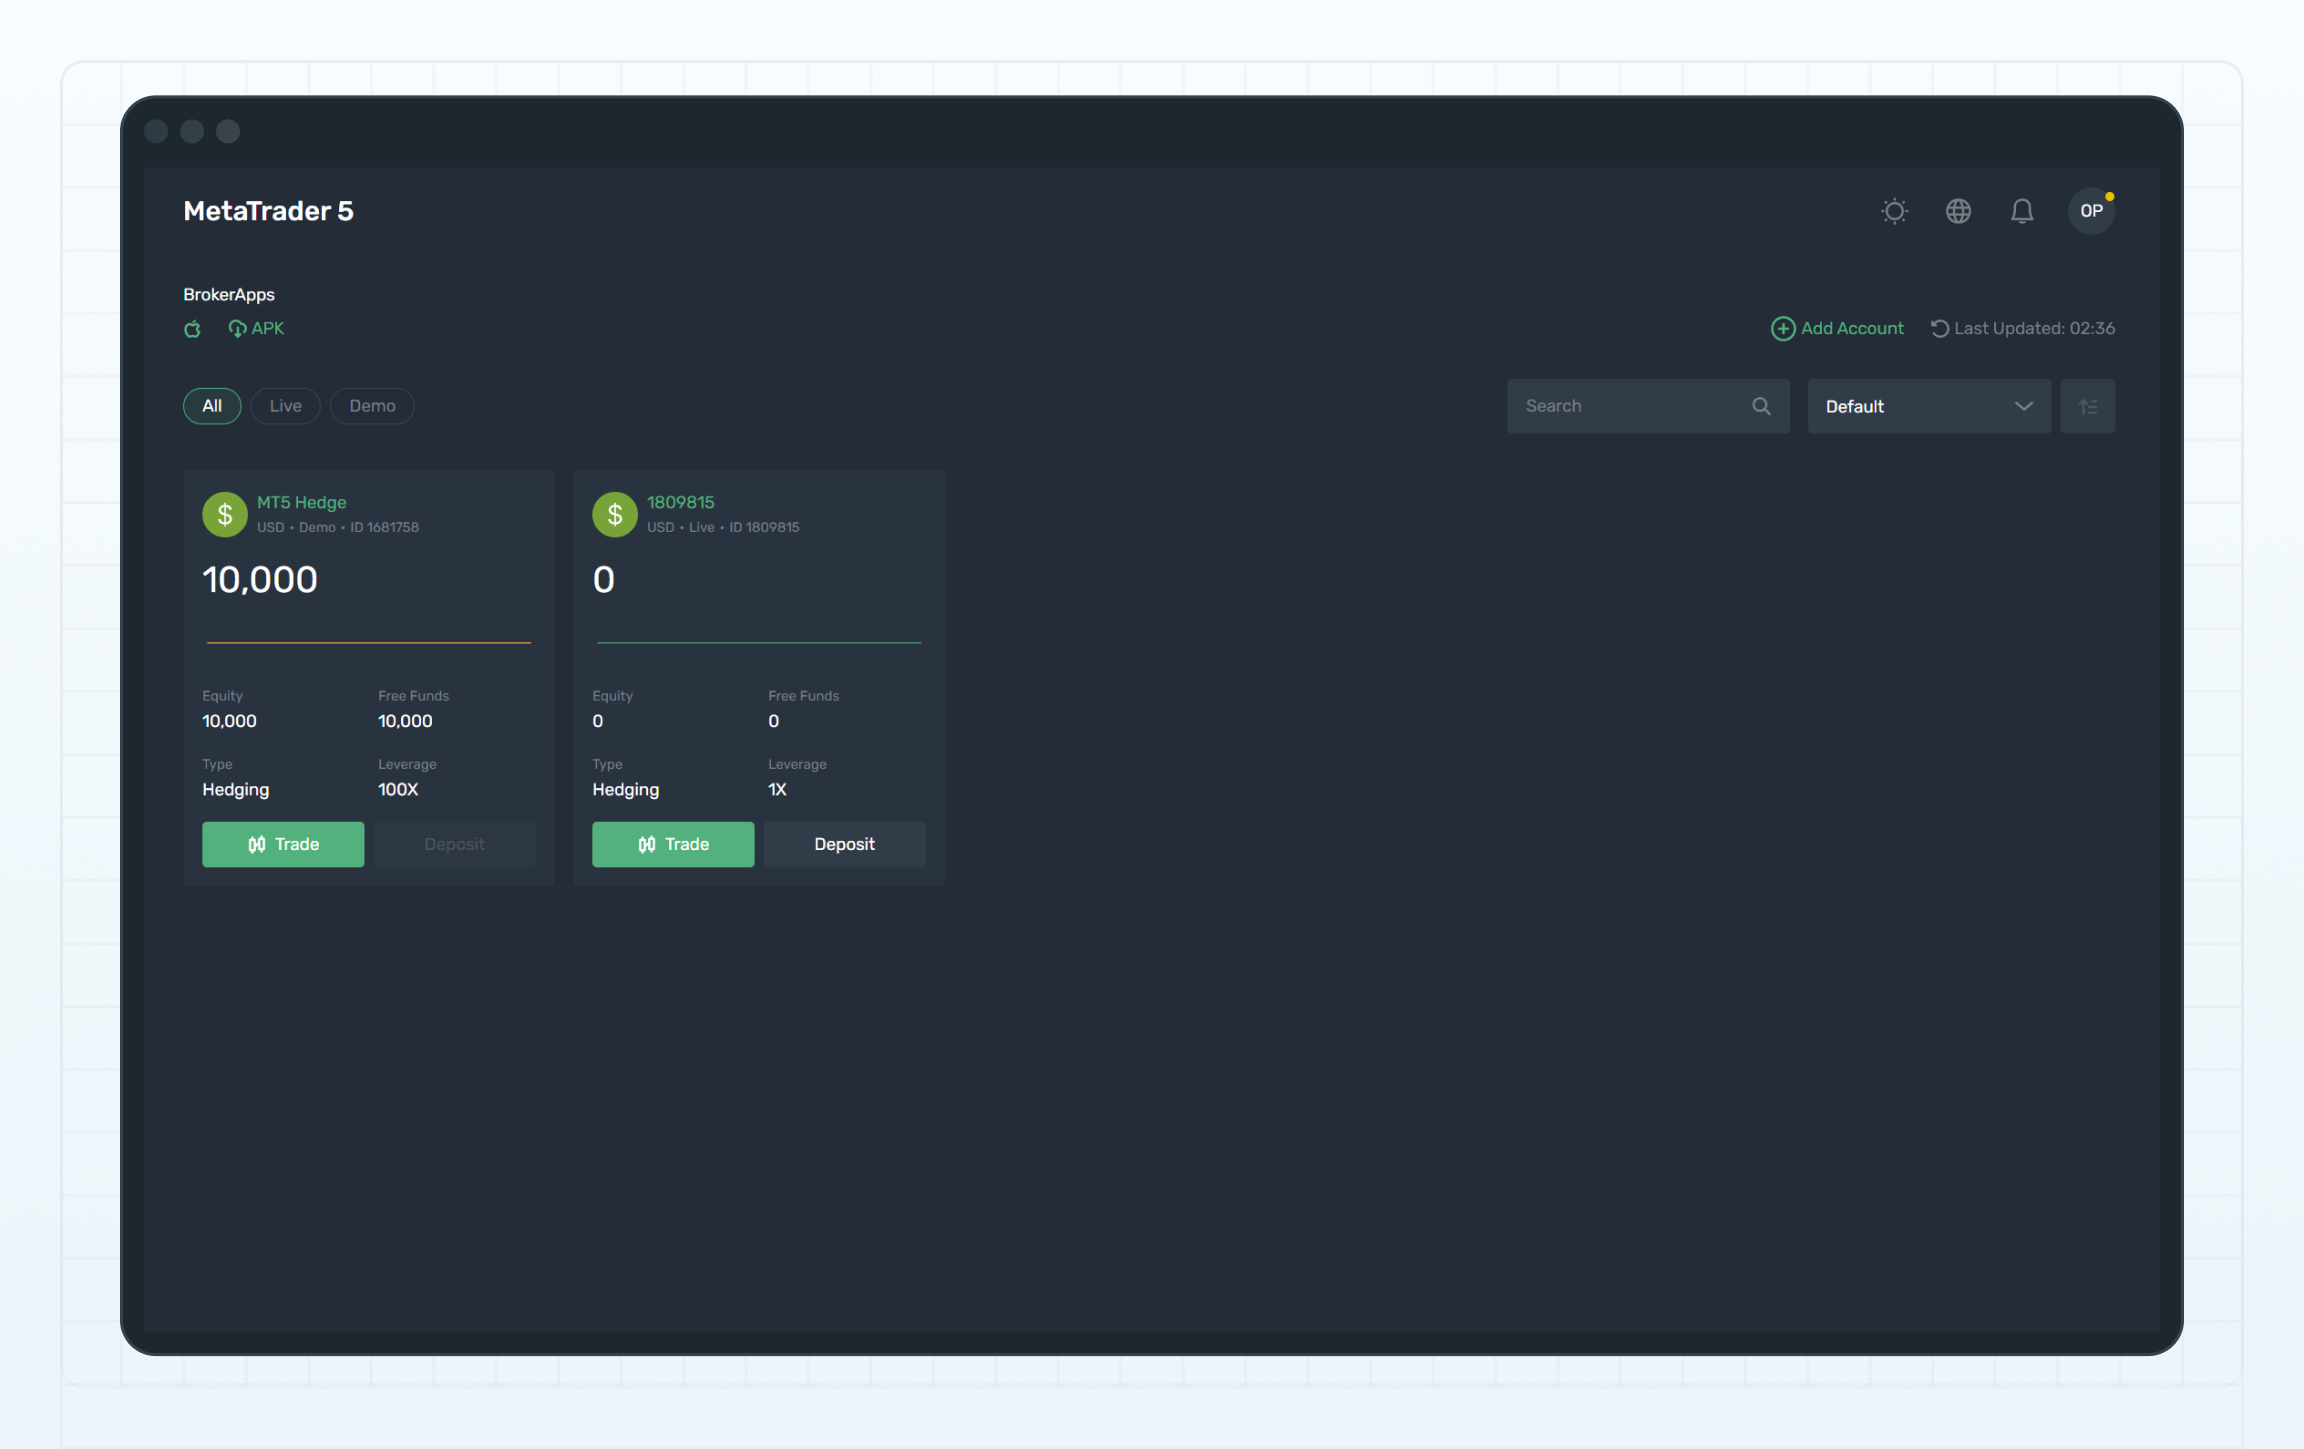Click the search magnifier icon

pos(1761,406)
